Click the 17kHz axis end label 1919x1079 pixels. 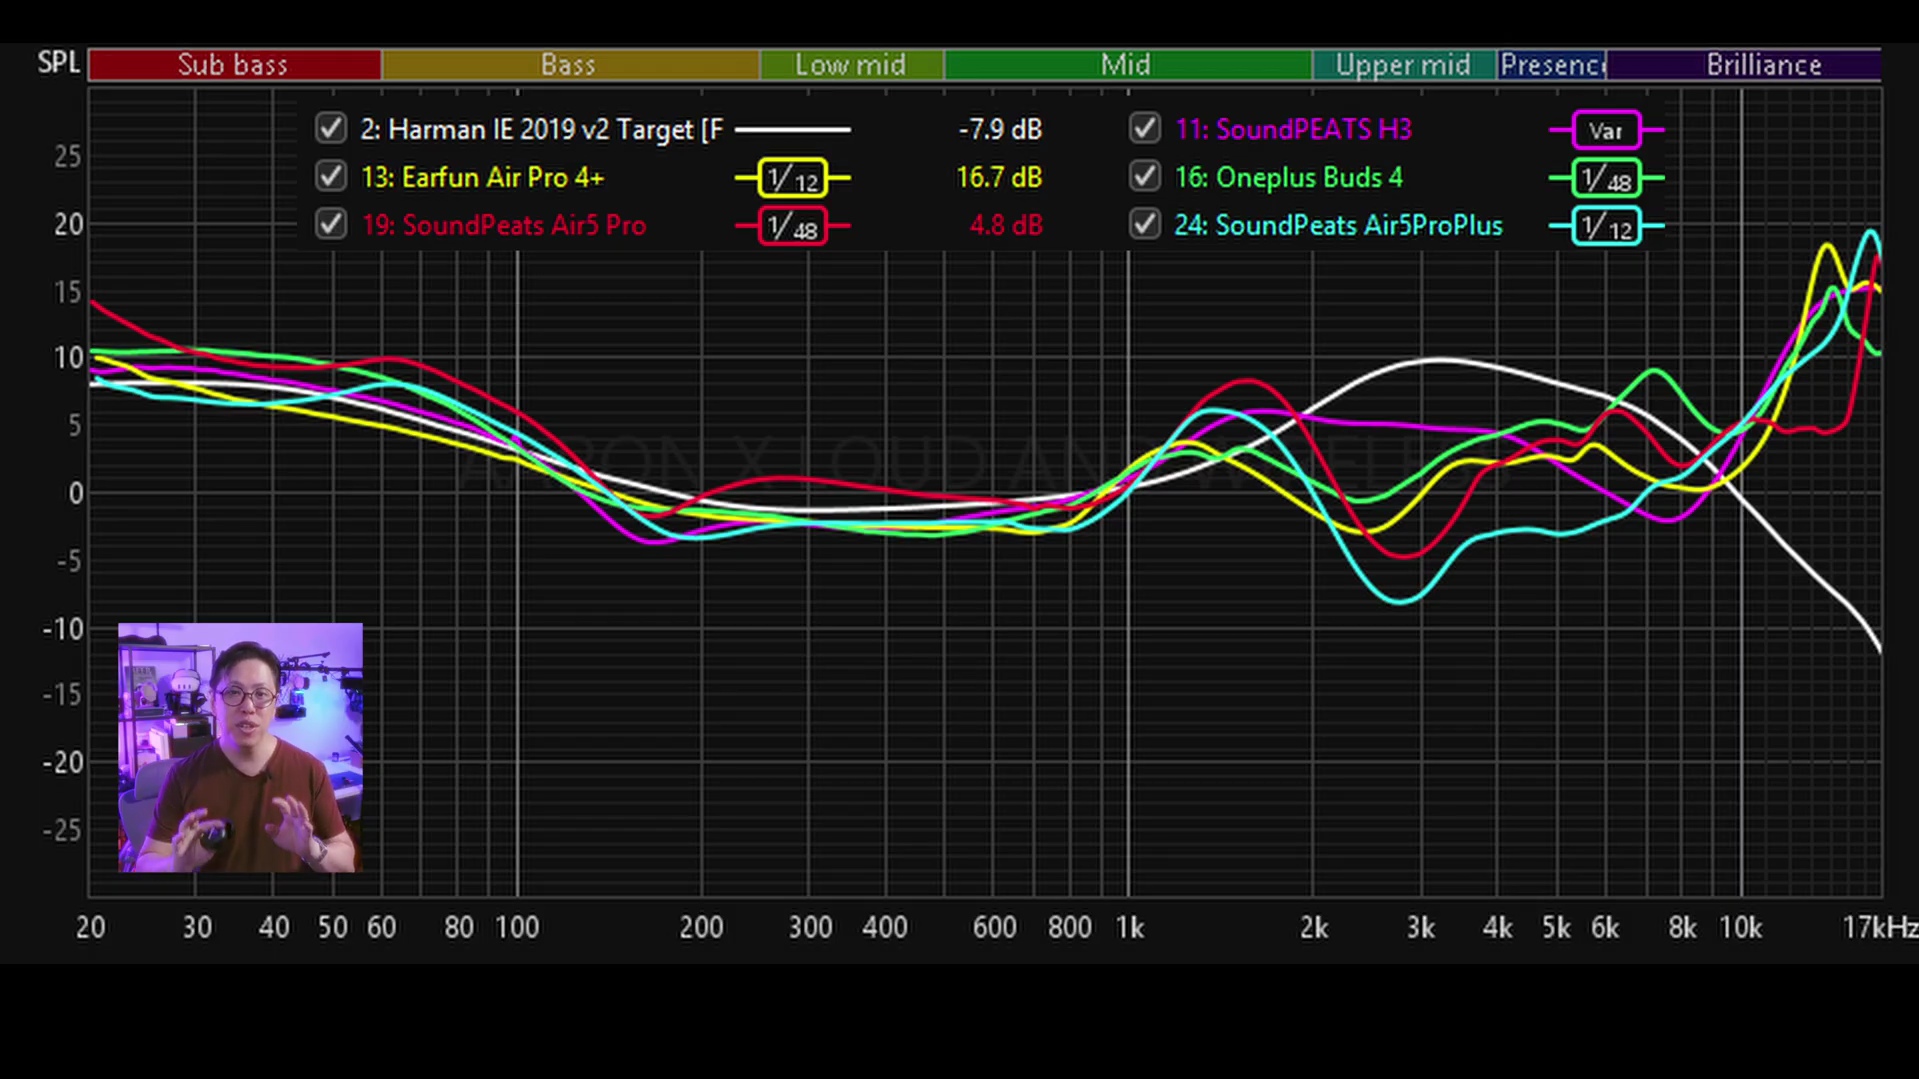[x=1879, y=928]
